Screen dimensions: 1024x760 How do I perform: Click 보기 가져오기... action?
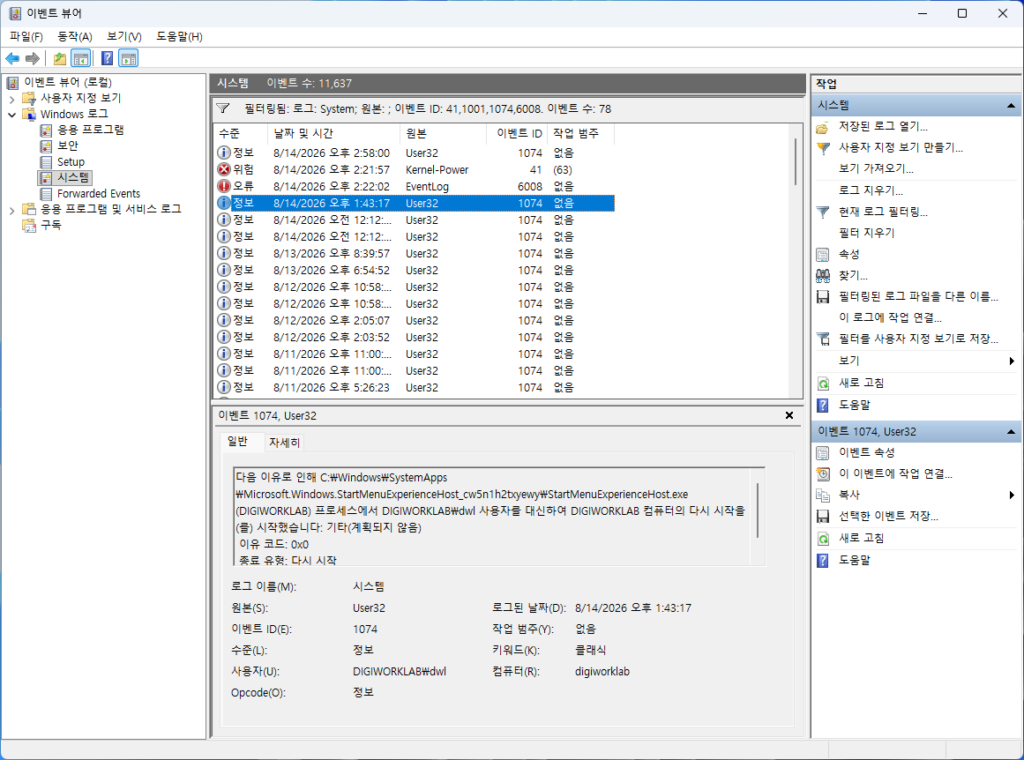(x=876, y=168)
